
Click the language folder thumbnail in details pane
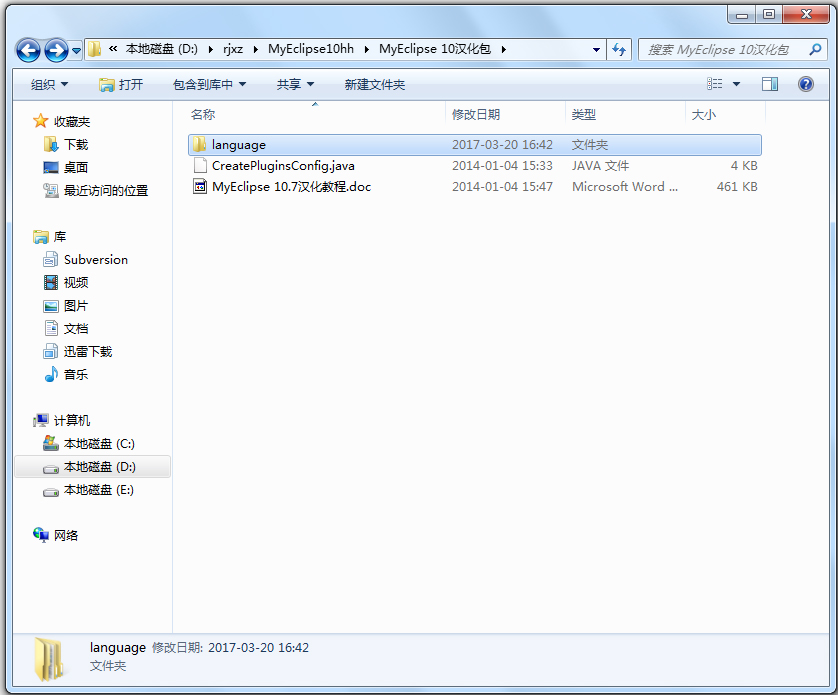(48, 659)
